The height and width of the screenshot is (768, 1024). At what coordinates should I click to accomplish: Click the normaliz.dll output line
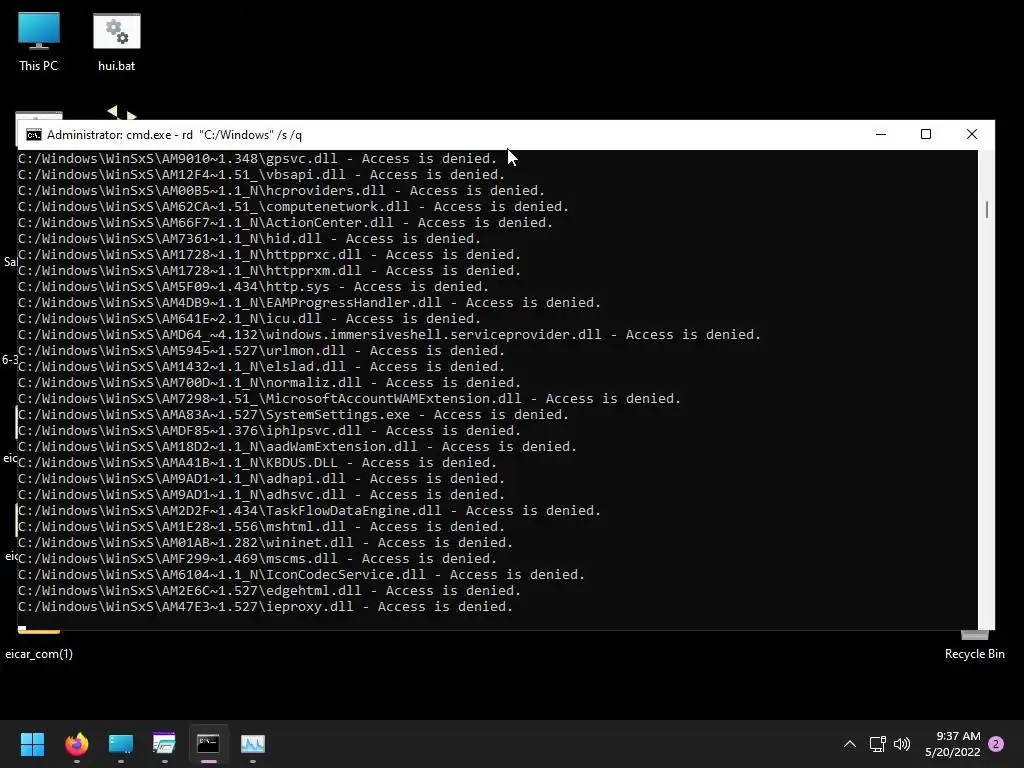click(269, 383)
